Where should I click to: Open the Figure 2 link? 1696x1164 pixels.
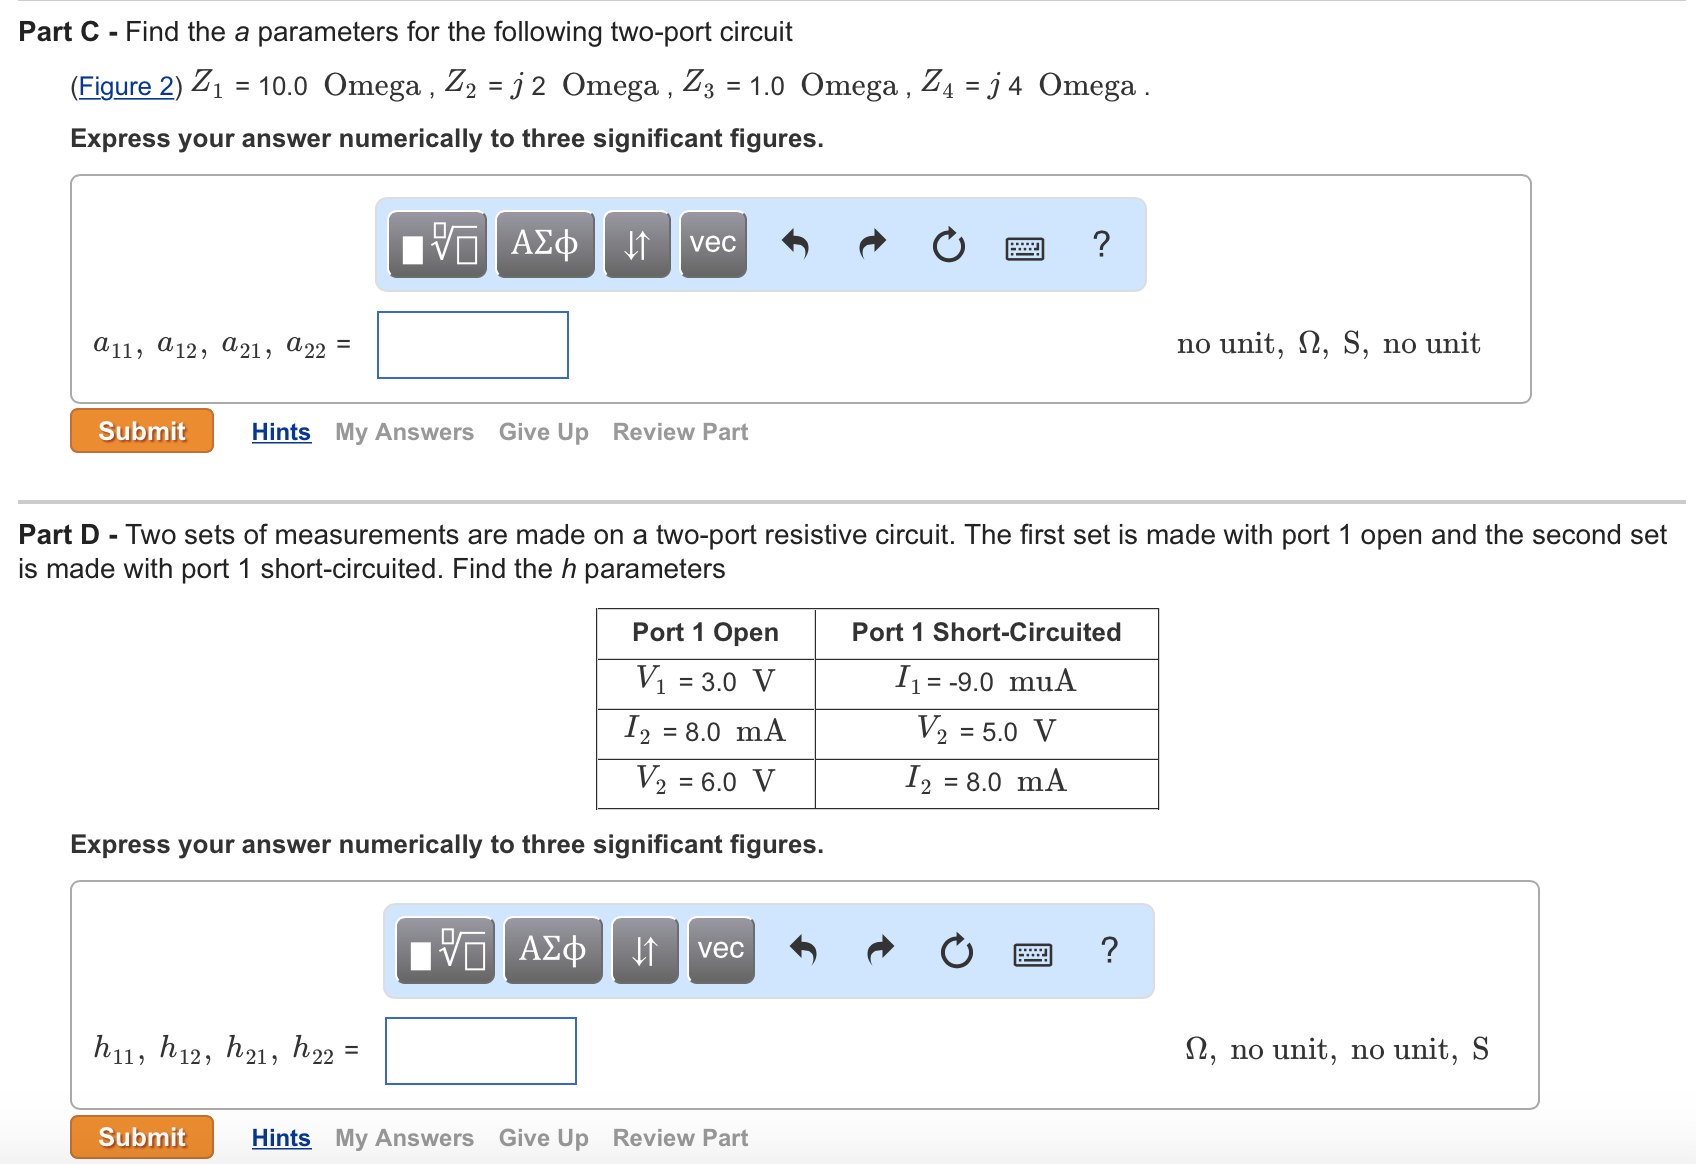pyautogui.click(x=126, y=86)
